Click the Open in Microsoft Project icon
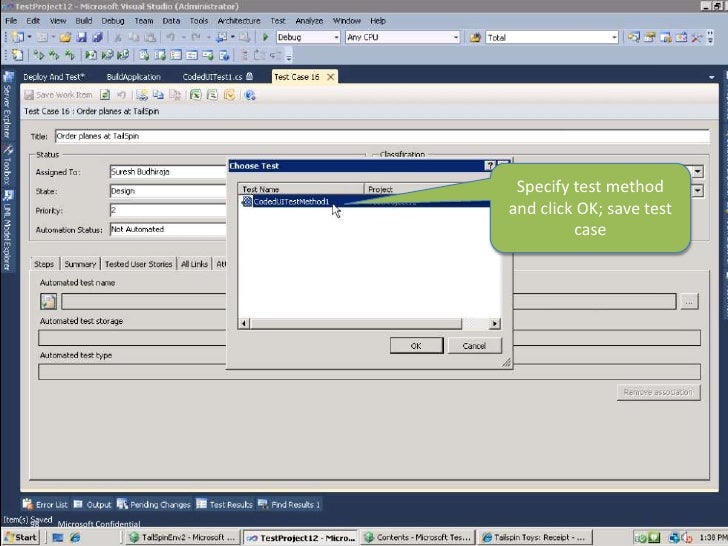This screenshot has height=546, width=728. [x=212, y=95]
